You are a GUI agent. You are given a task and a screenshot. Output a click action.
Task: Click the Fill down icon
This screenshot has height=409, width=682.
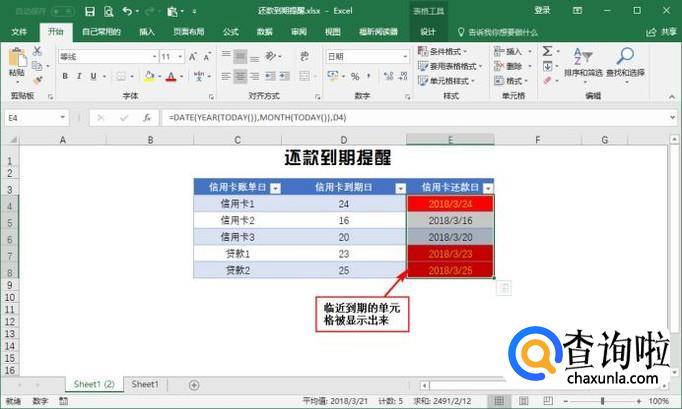coord(547,66)
